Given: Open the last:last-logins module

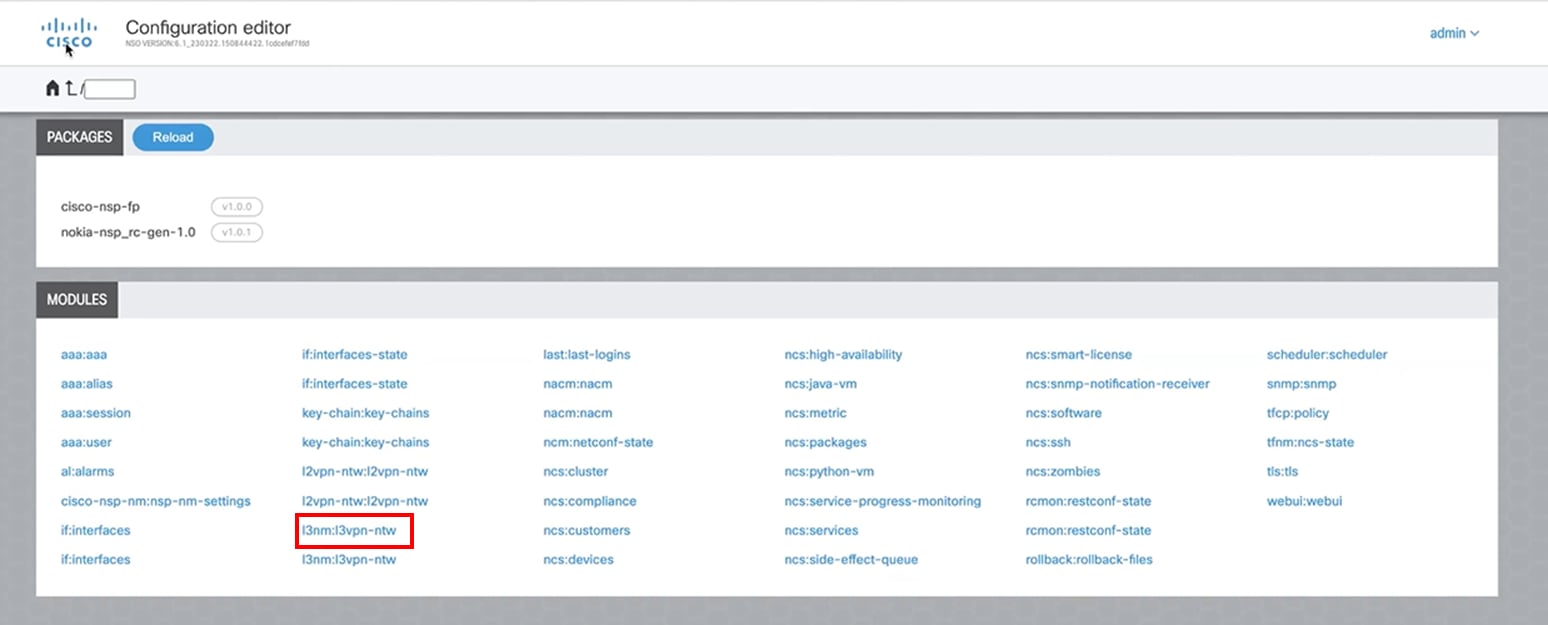Looking at the screenshot, I should [587, 354].
